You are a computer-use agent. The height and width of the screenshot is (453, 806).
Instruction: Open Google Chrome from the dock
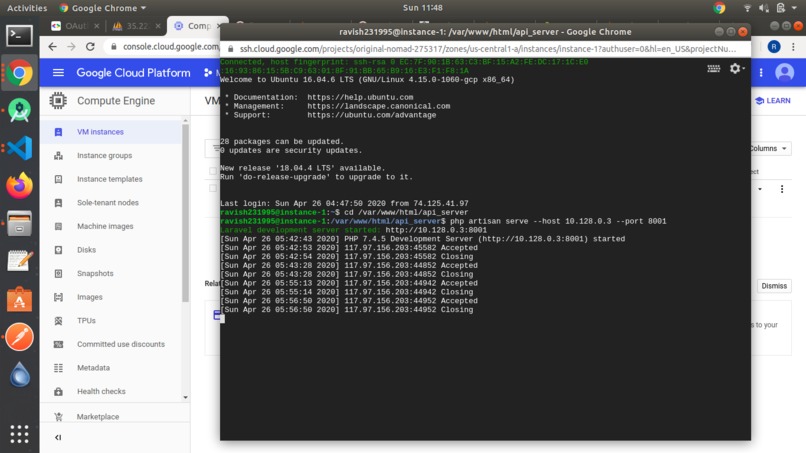19,74
